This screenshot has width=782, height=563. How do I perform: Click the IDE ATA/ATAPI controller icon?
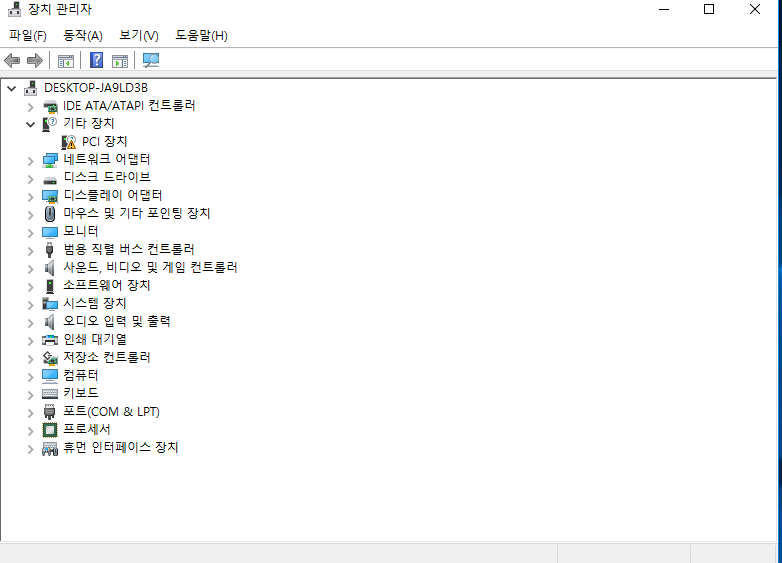pyautogui.click(x=50, y=106)
